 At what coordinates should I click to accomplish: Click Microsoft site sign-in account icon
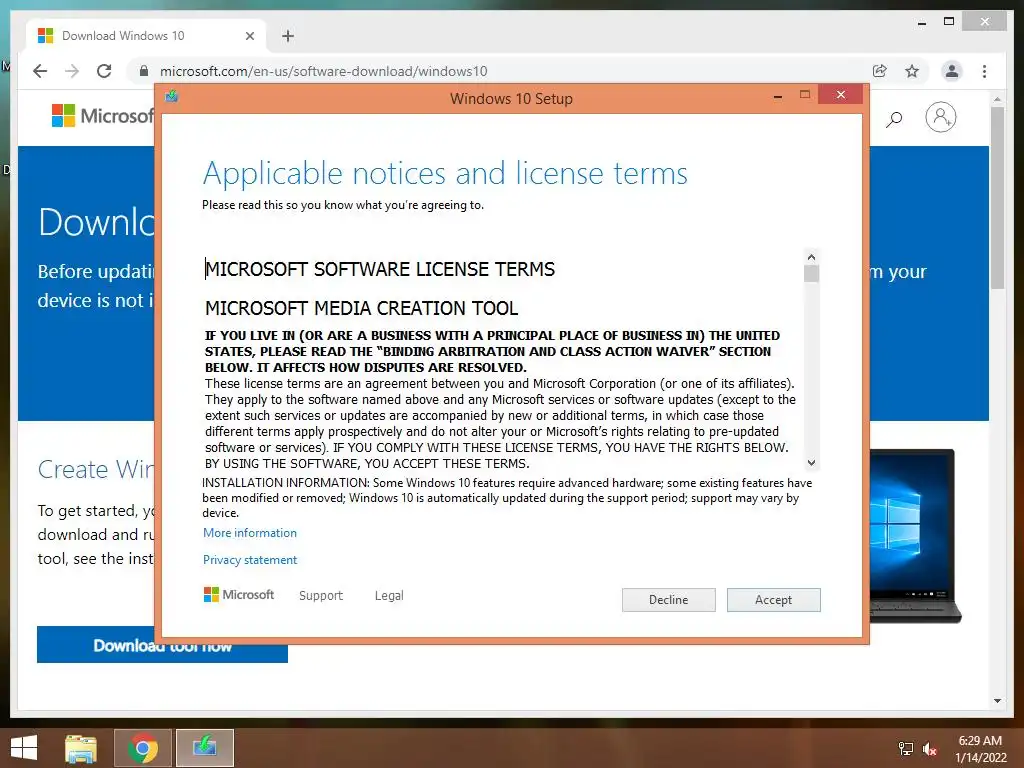pyautogui.click(x=940, y=118)
